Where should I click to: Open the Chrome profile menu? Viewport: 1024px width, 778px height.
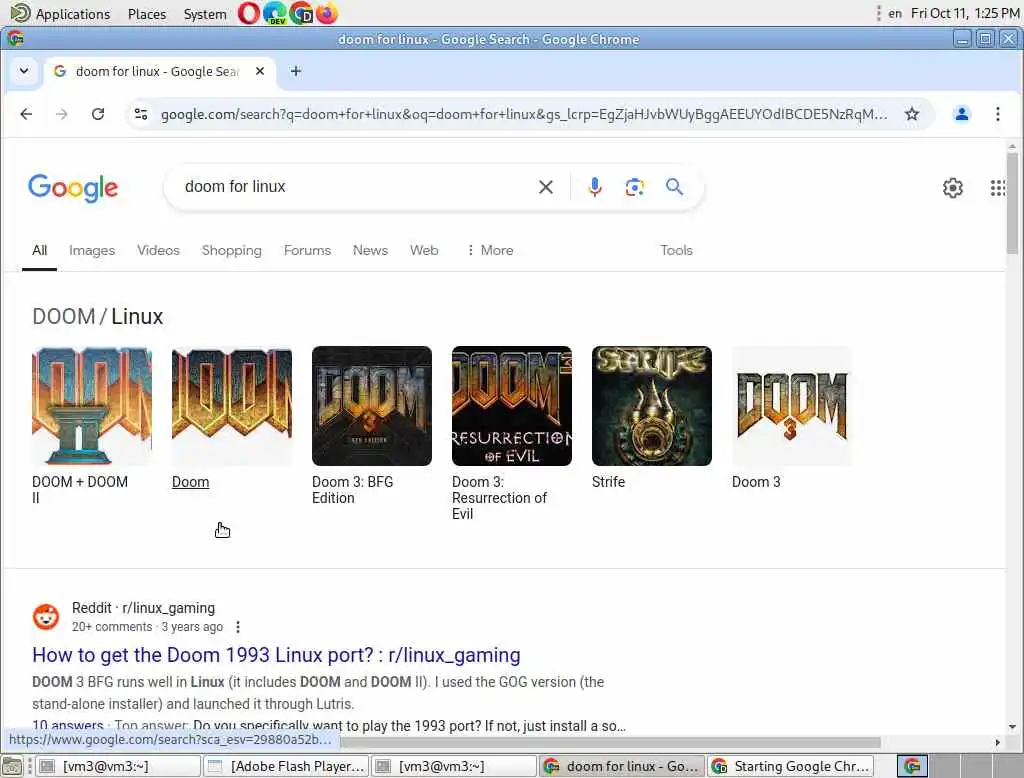(961, 114)
